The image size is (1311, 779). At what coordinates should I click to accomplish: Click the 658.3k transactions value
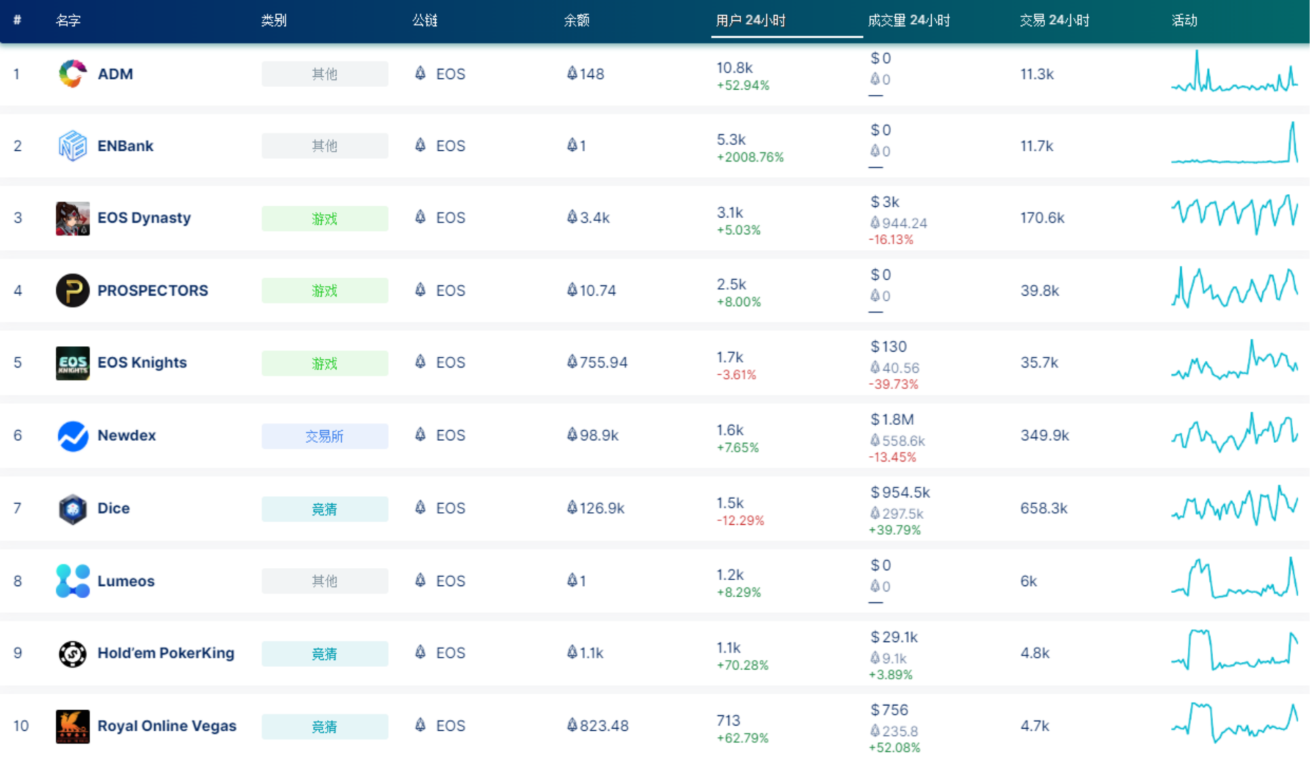pos(1044,508)
